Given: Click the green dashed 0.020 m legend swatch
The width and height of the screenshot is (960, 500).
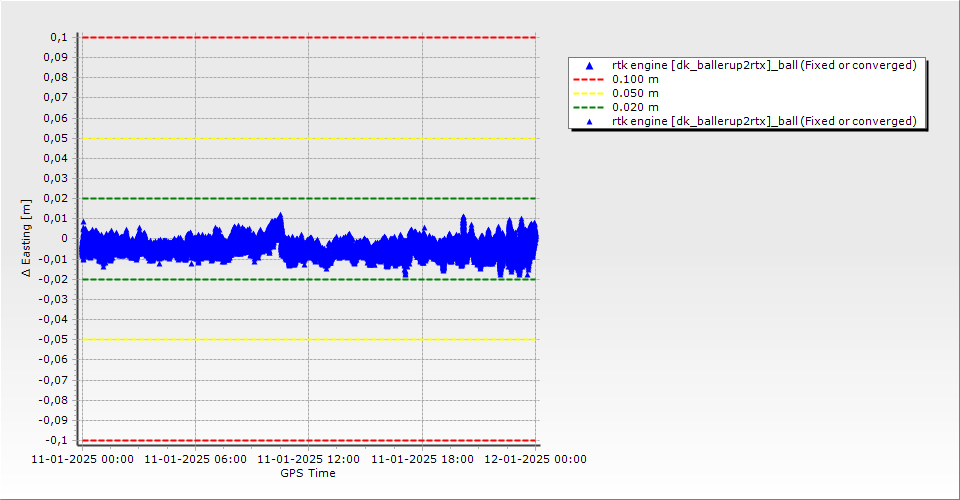Looking at the screenshot, I should pos(589,108).
